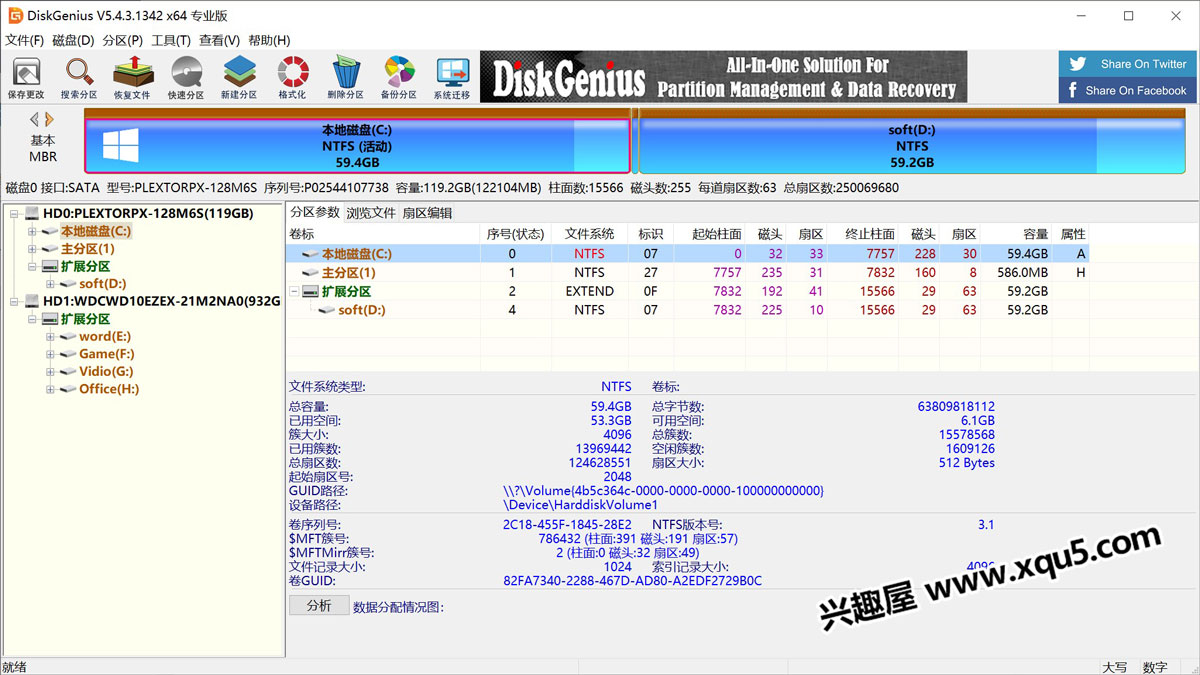
Task: Click the Windows logo in the C: partition bar
Action: (x=120, y=146)
